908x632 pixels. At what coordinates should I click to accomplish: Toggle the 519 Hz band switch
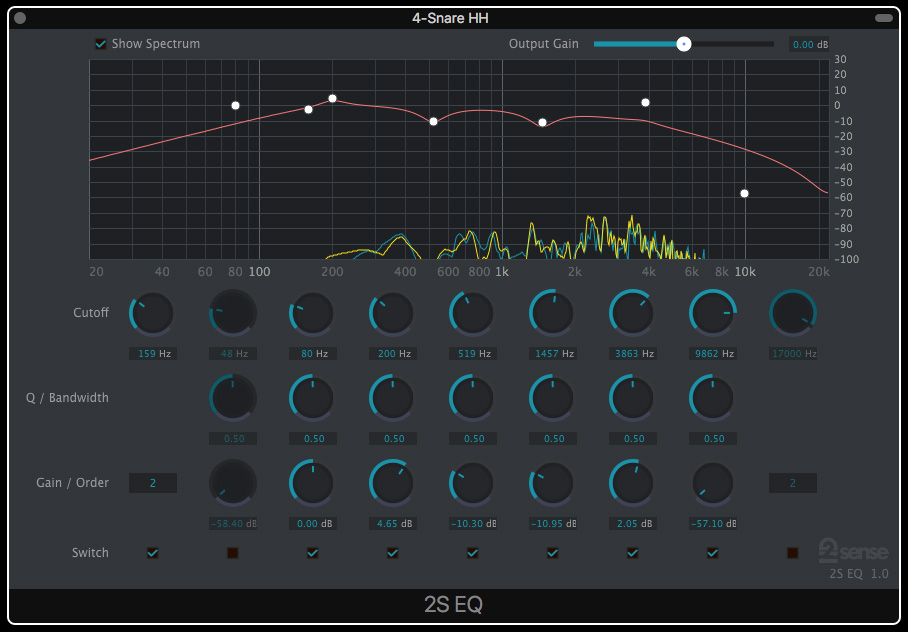point(473,553)
